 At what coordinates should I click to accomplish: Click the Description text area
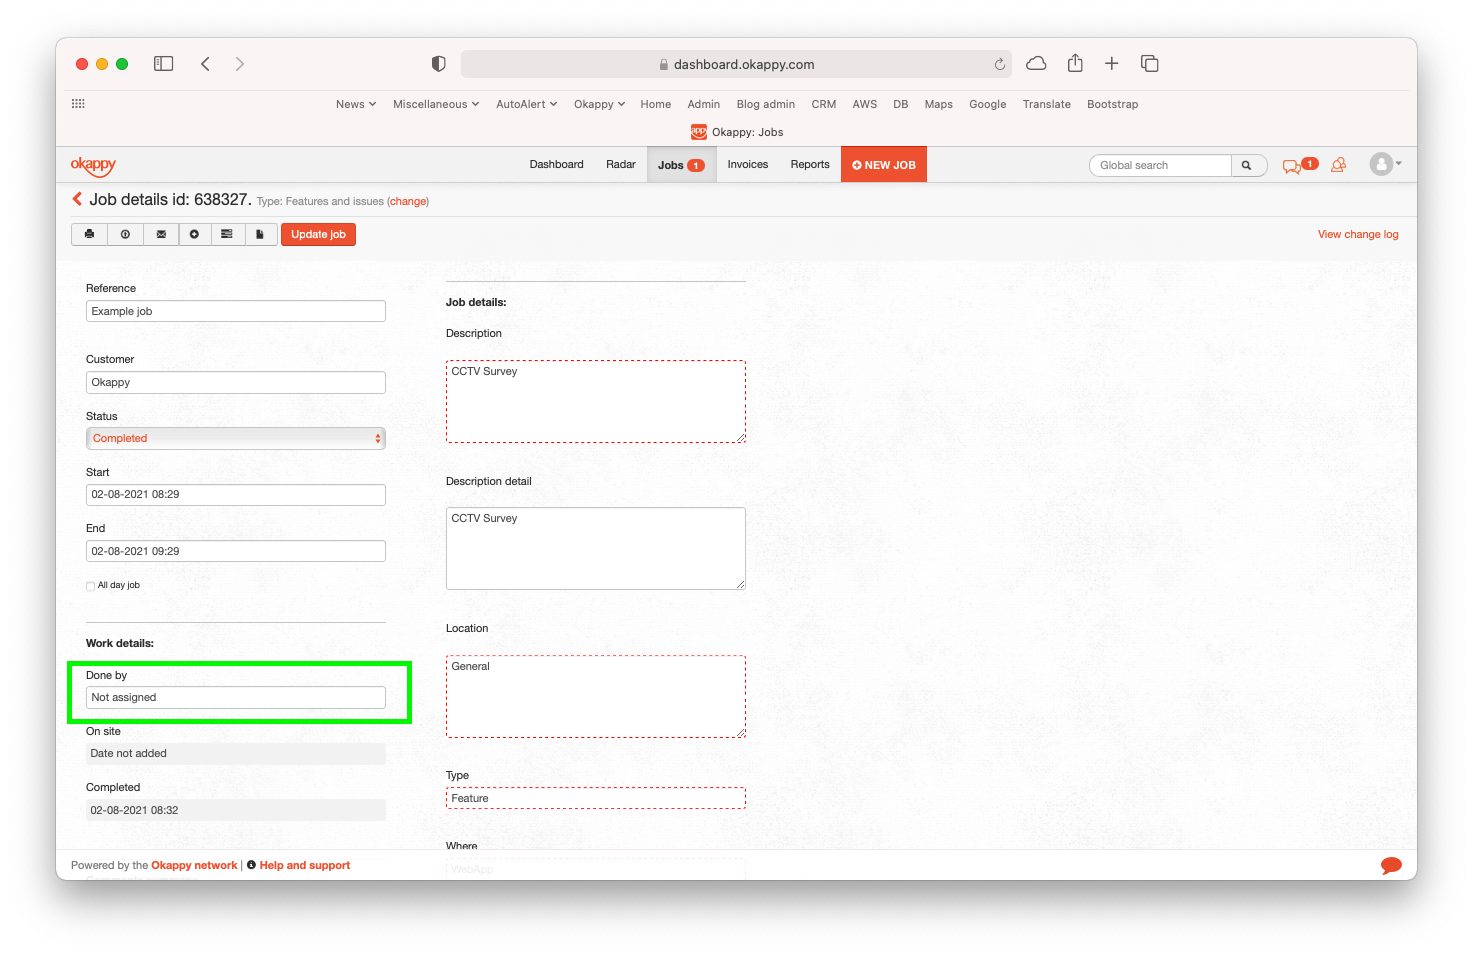(x=596, y=401)
